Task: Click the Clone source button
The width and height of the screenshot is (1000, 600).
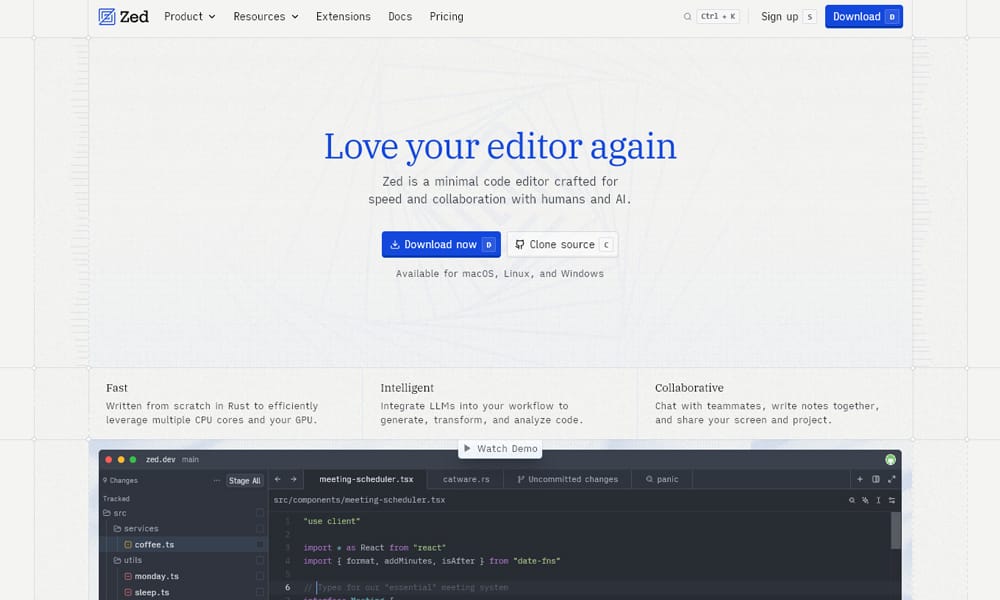Action: tap(561, 244)
